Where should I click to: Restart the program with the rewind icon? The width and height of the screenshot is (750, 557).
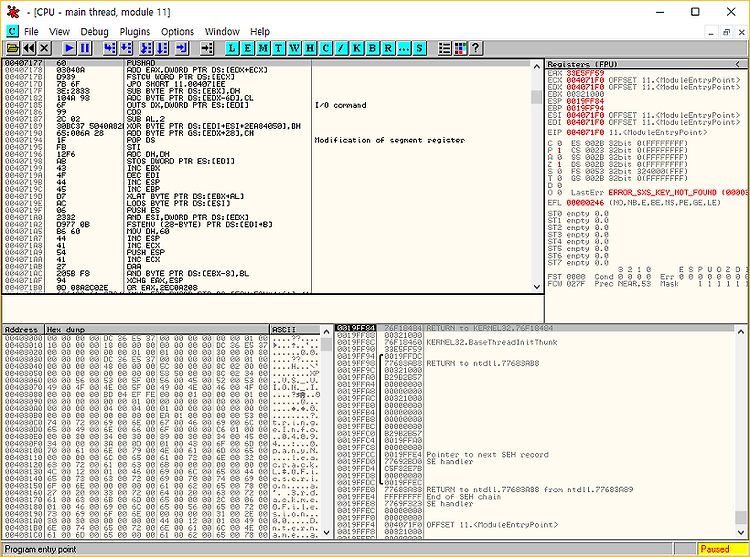point(29,48)
